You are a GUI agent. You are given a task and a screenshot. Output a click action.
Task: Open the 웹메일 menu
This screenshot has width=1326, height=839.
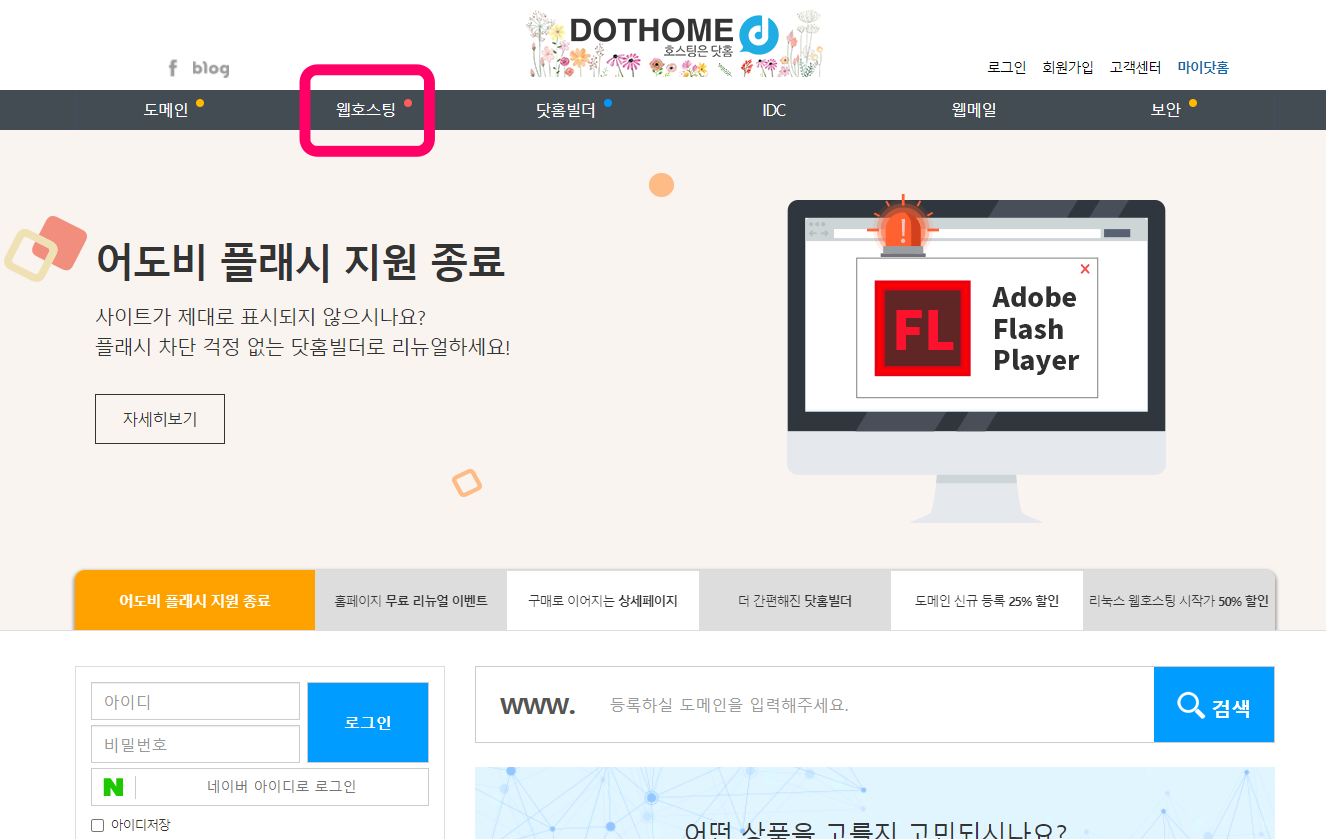(x=974, y=110)
